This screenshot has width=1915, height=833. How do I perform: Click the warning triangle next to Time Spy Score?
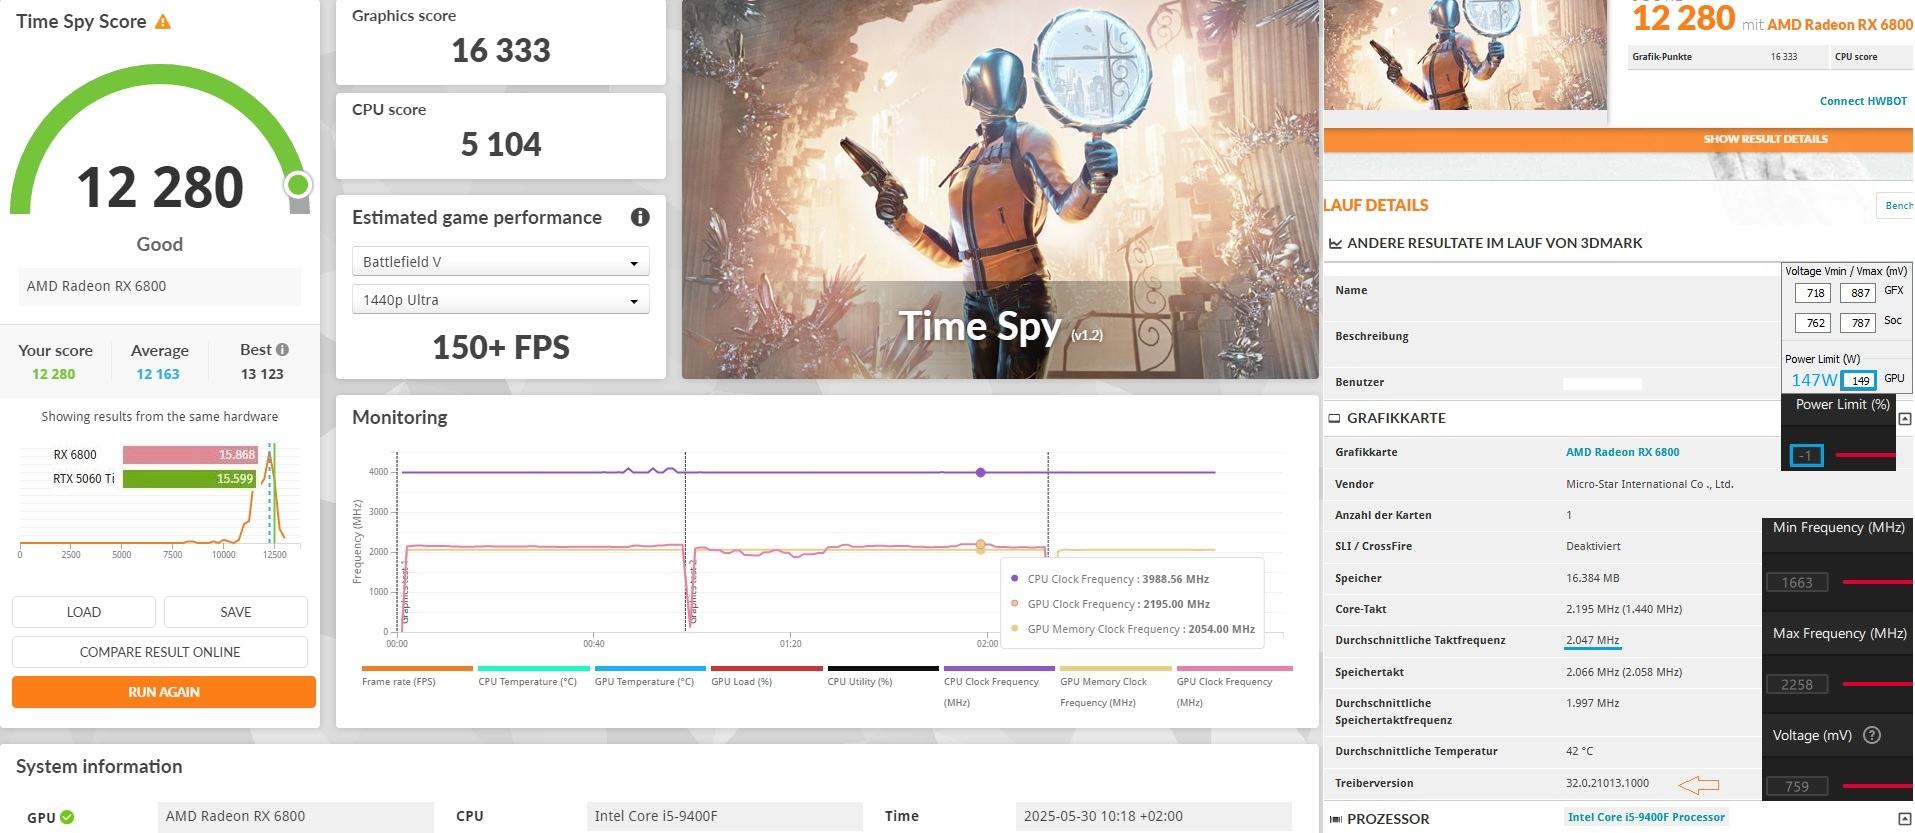(x=163, y=22)
